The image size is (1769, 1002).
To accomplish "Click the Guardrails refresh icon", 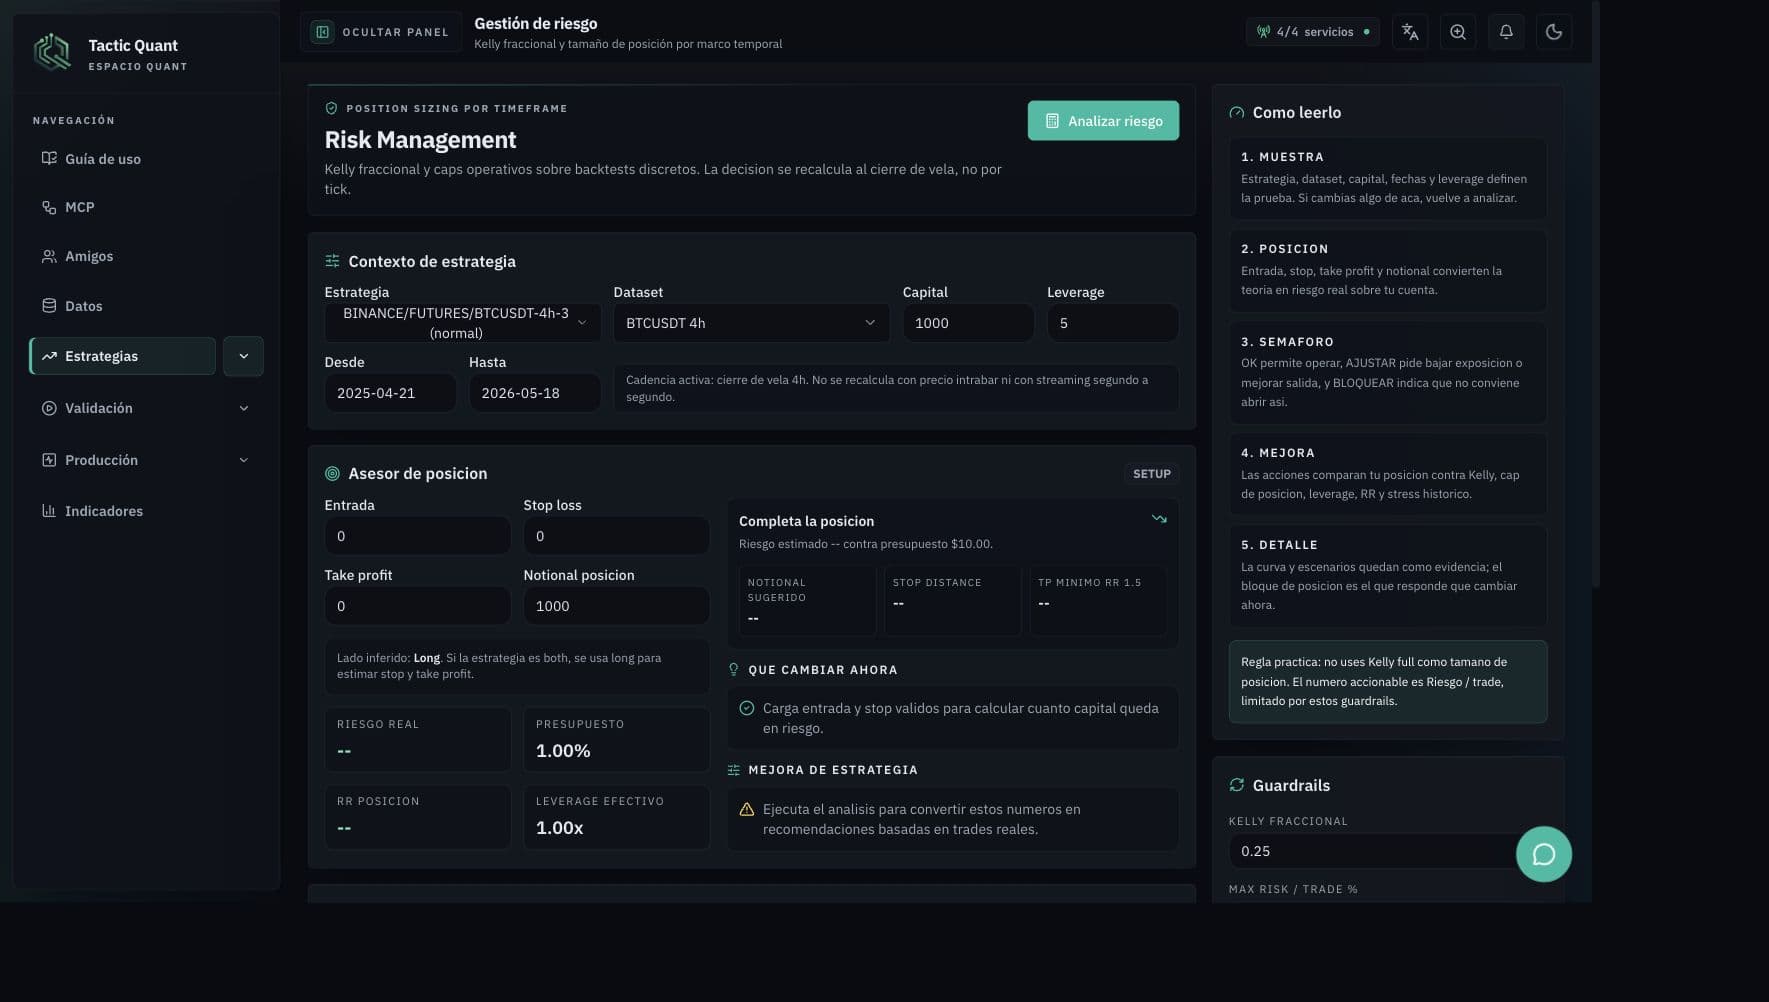I will (x=1237, y=785).
